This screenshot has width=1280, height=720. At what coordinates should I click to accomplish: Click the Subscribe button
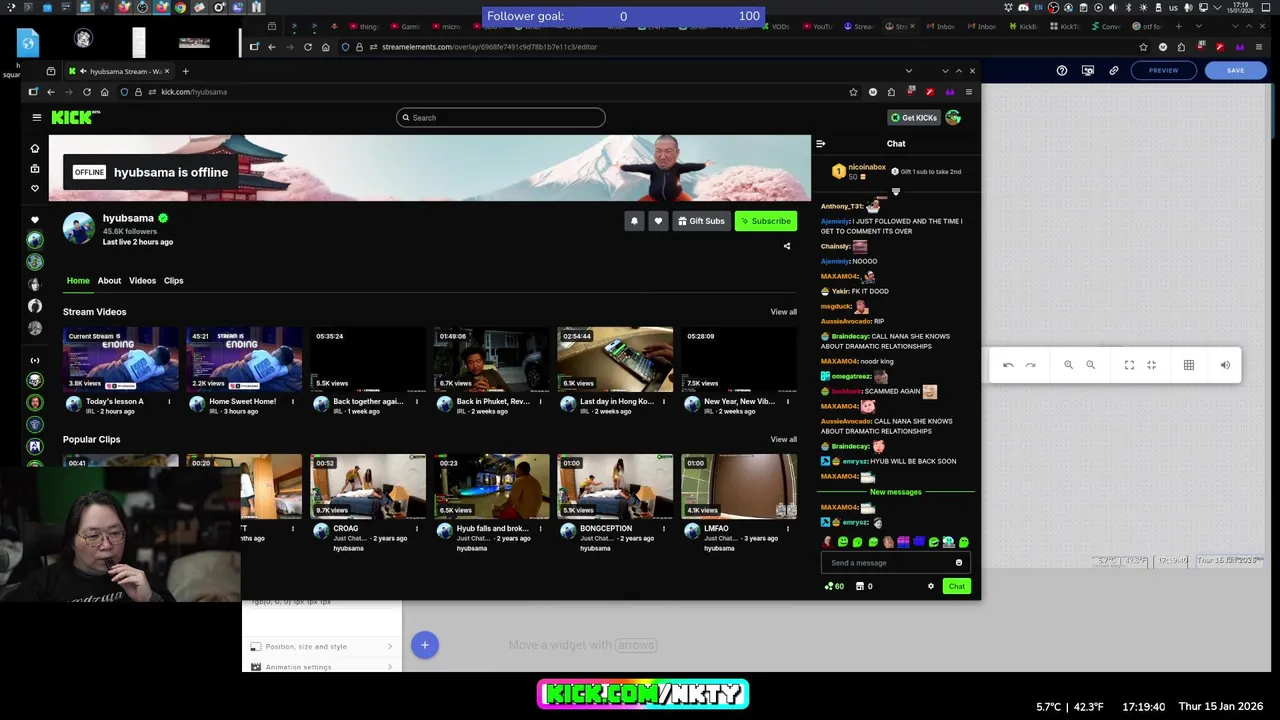click(x=766, y=221)
